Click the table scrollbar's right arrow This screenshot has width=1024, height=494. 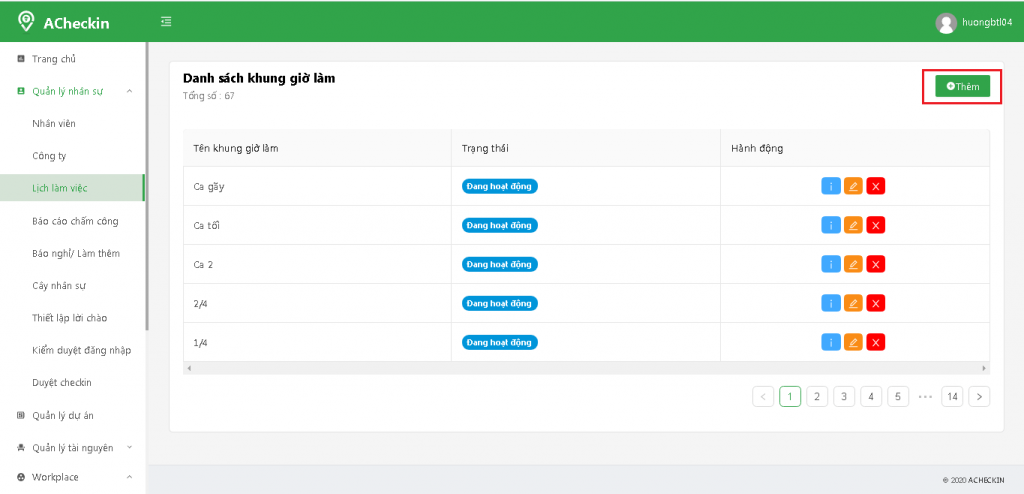tap(984, 368)
